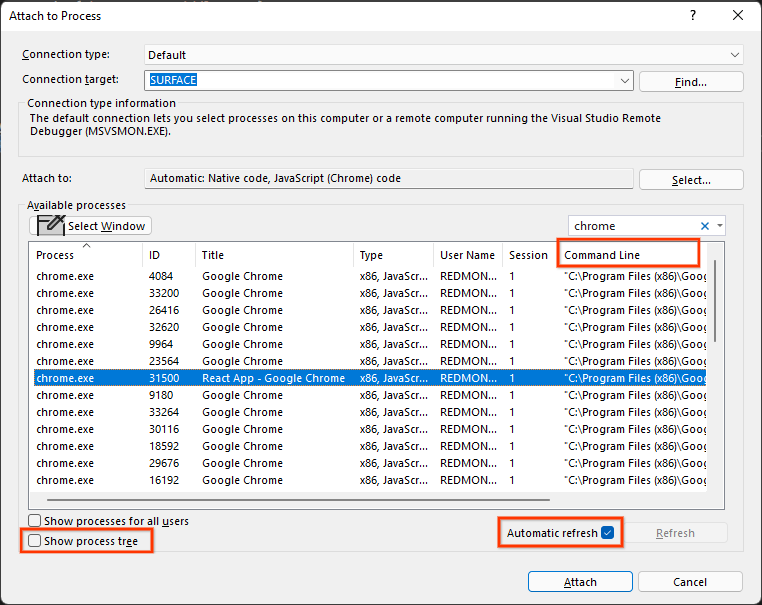The image size is (762, 605).
Task: Click the Attach to code types field
Action: point(389,178)
